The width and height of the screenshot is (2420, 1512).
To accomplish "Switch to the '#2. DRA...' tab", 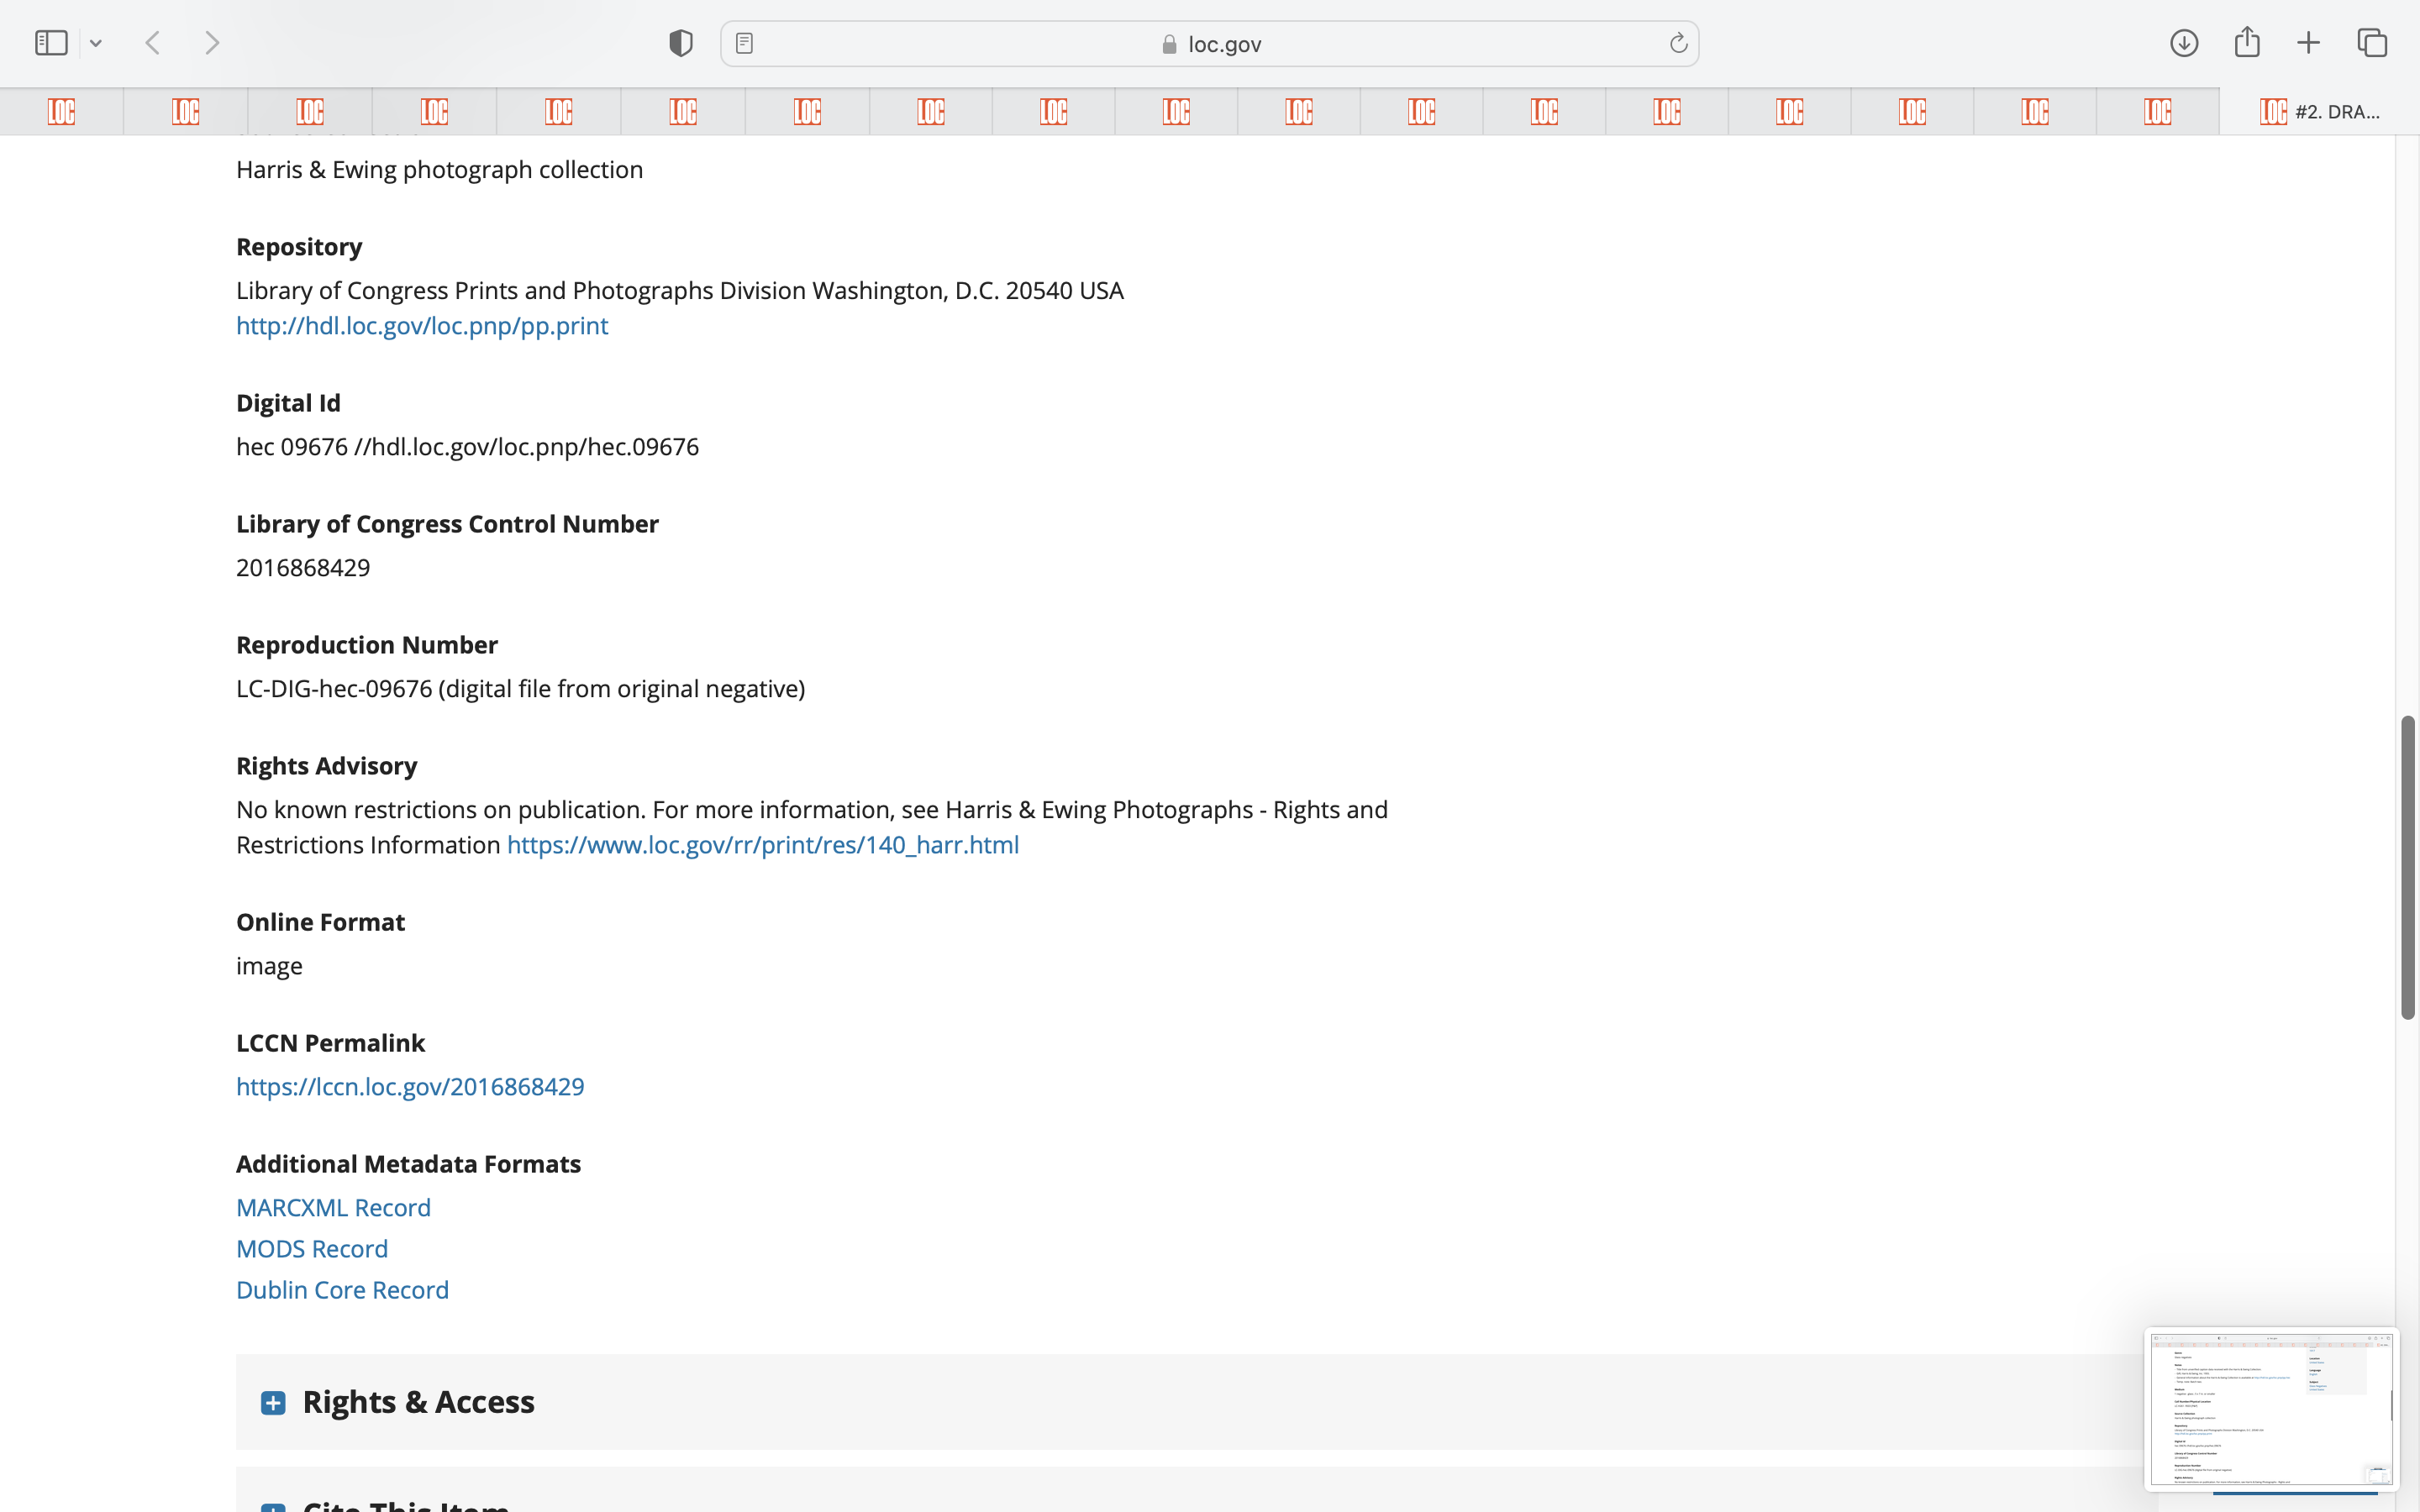I will [x=2320, y=112].
